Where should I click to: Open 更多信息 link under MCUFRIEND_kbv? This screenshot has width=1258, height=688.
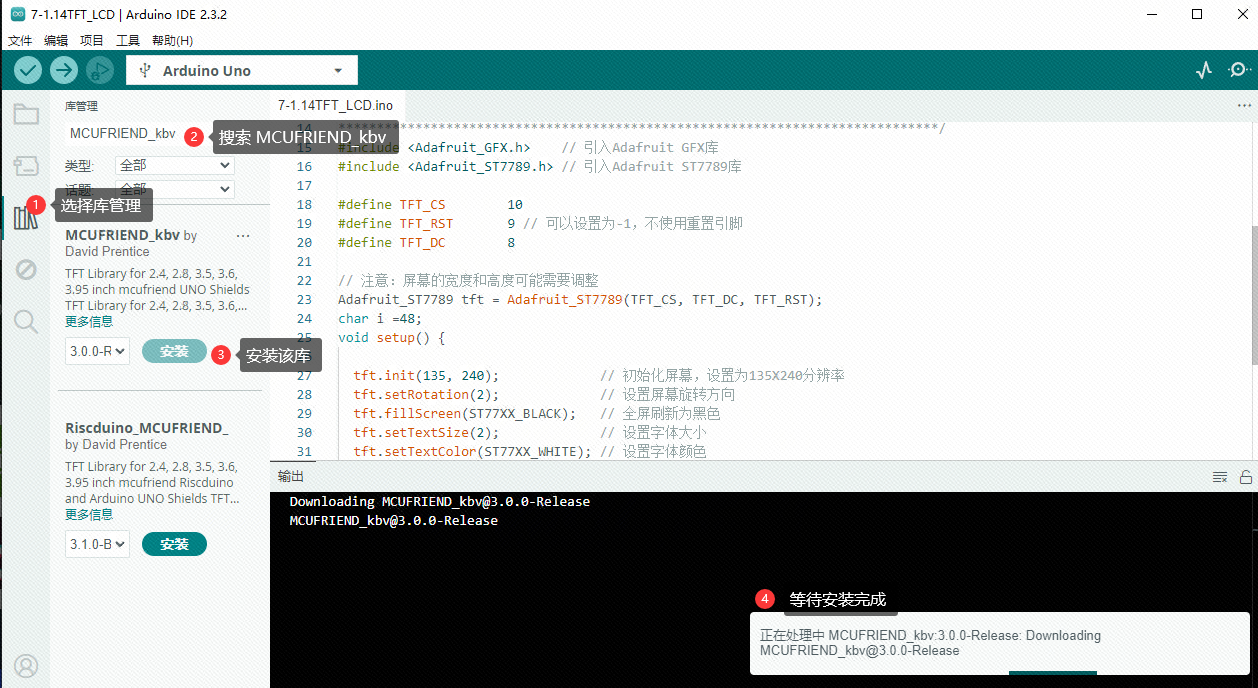[x=89, y=321]
